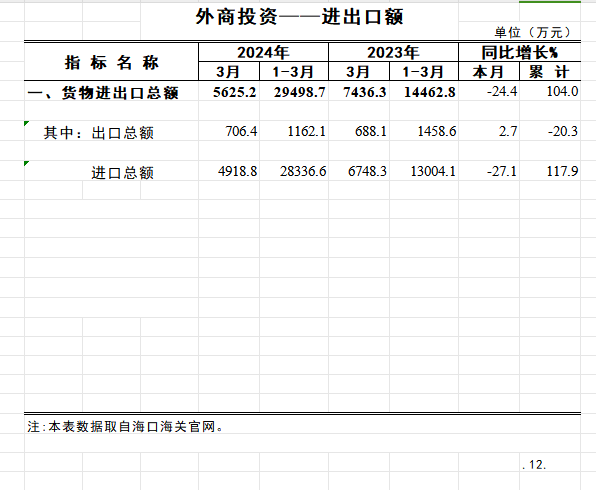Click the 单位（万元）unit label cell

534,32
